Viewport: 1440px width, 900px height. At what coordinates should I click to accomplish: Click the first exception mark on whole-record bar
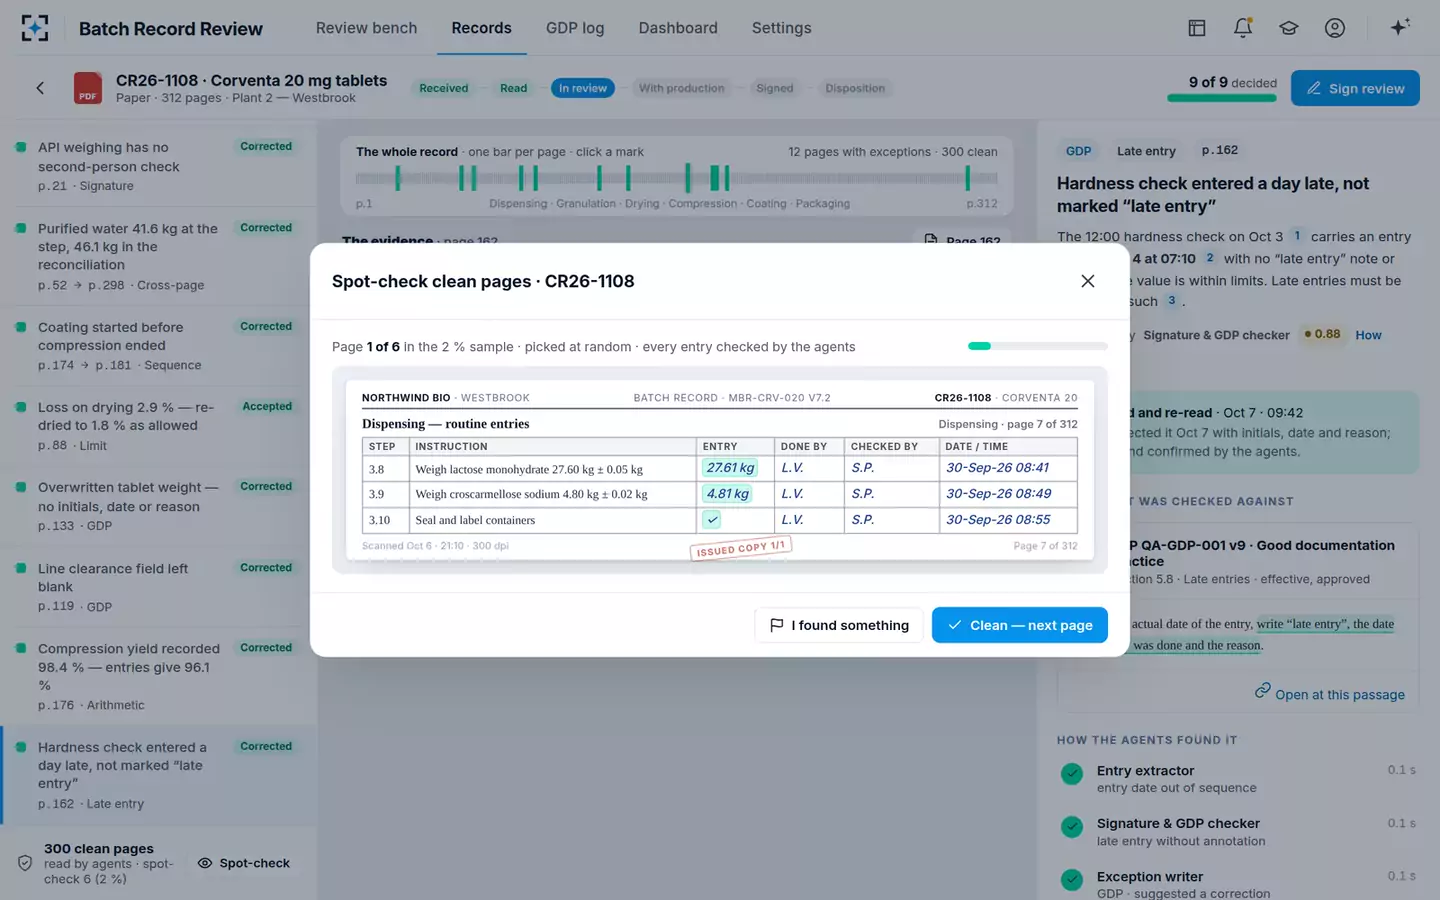398,178
